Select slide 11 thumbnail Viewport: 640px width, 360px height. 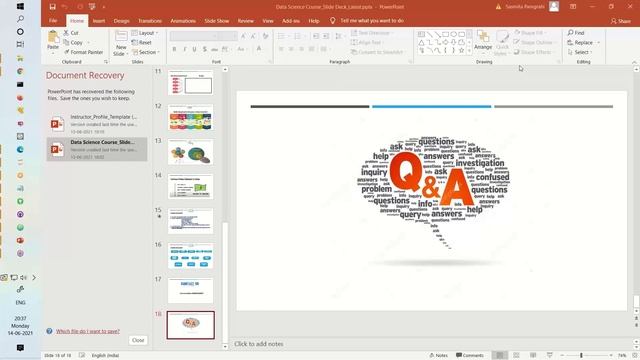pos(191,82)
